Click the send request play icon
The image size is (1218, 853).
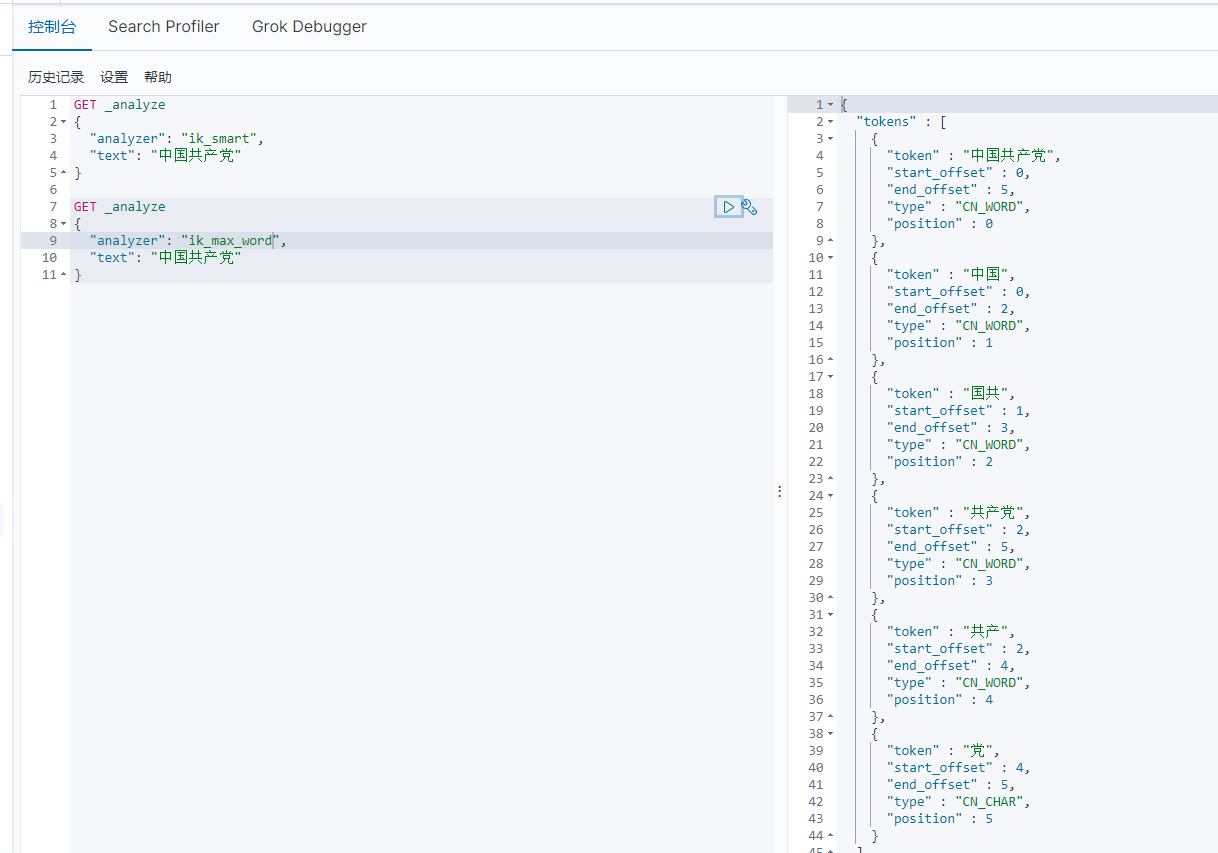(x=728, y=207)
